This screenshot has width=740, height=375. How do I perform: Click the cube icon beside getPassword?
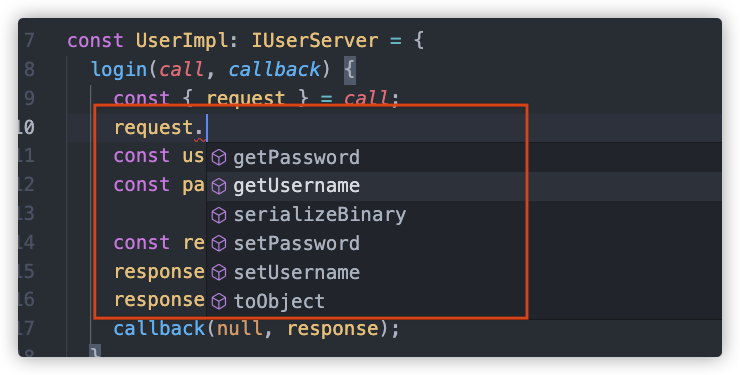(x=219, y=158)
